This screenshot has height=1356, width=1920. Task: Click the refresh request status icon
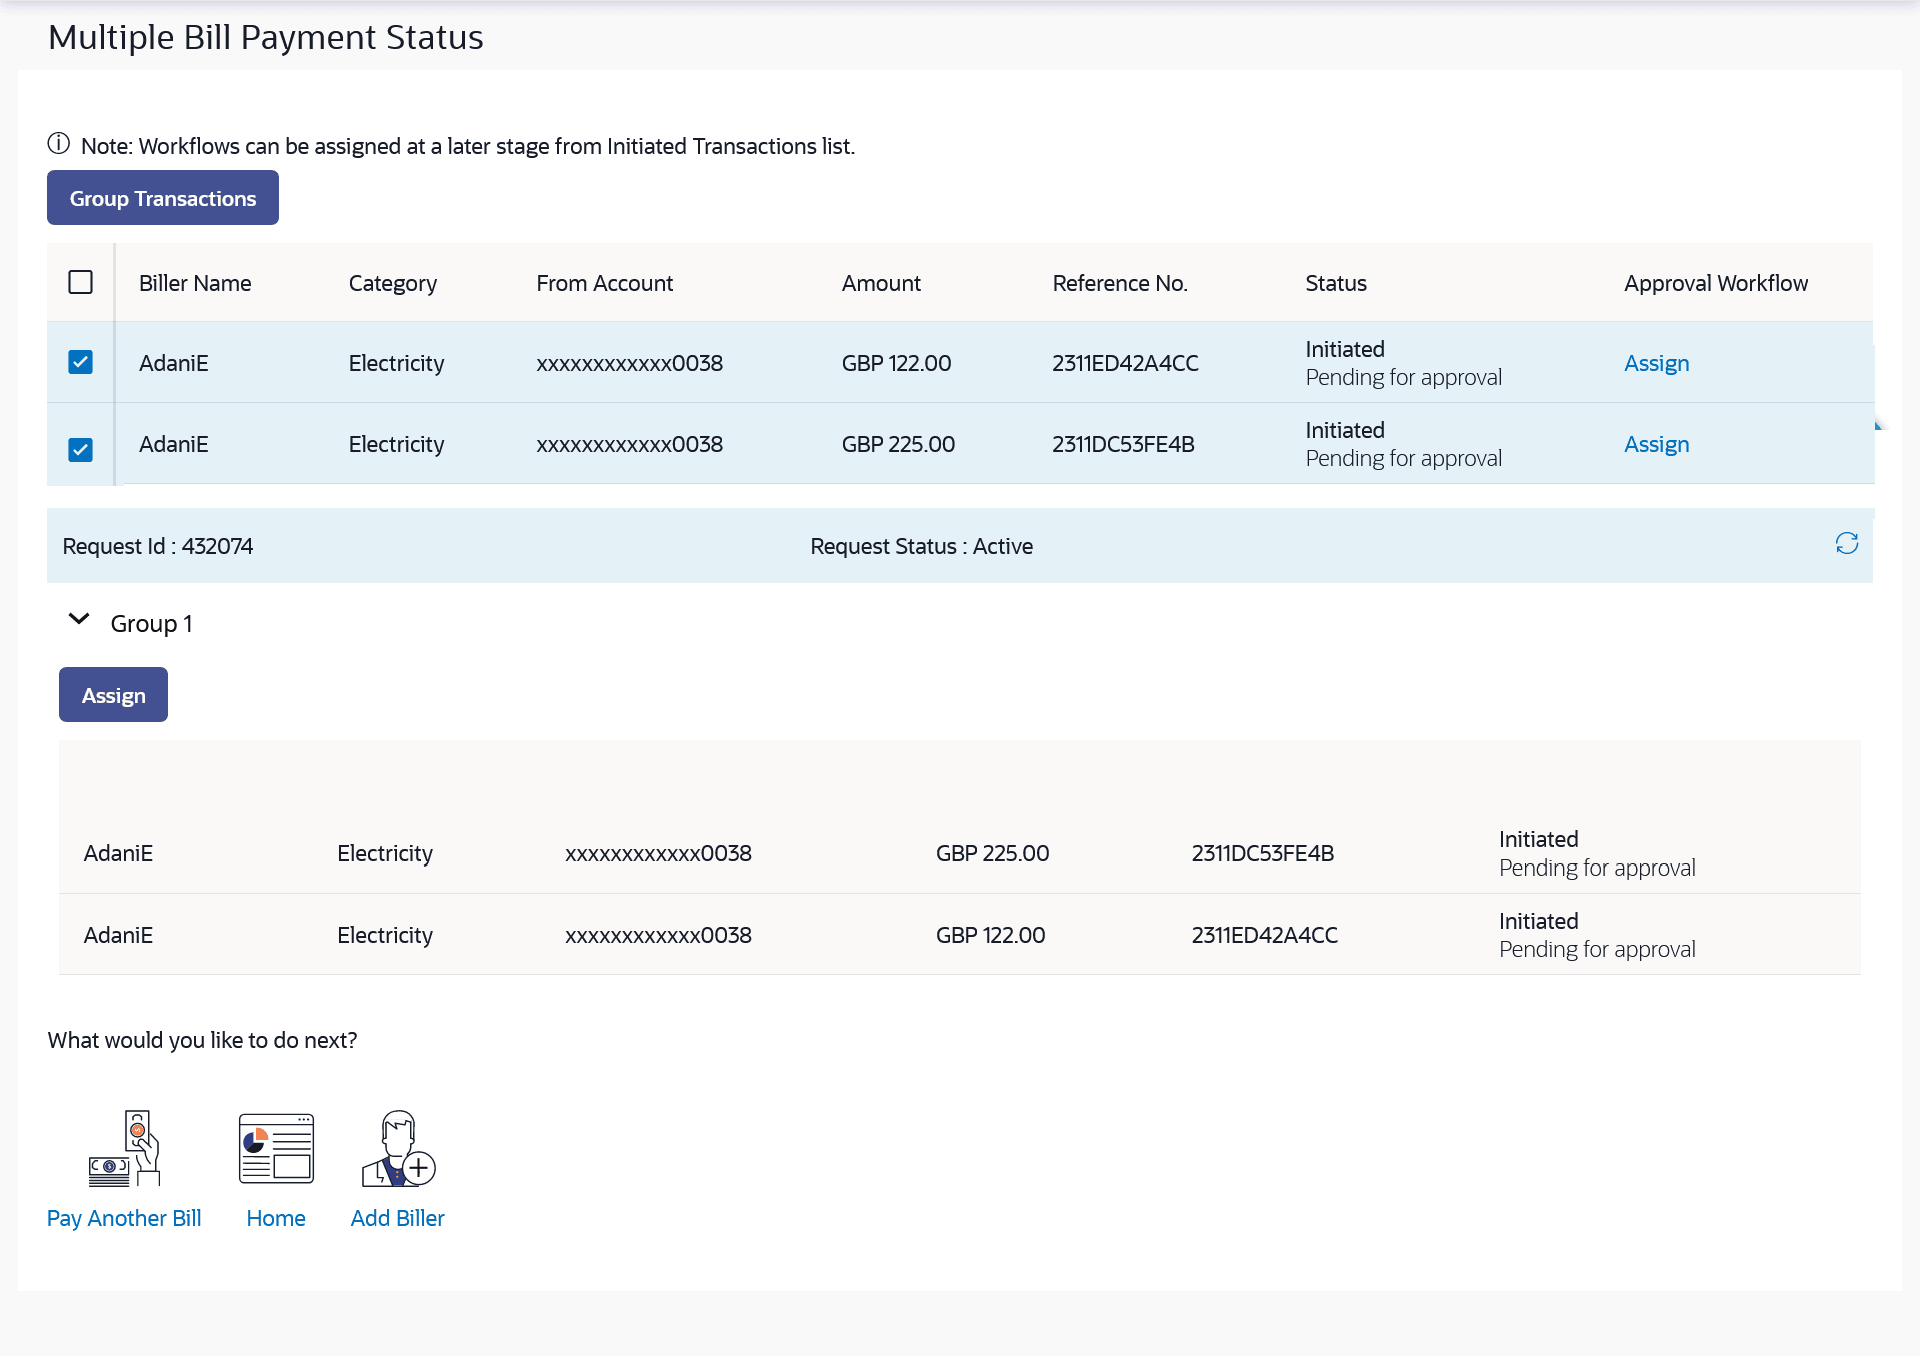(1846, 543)
